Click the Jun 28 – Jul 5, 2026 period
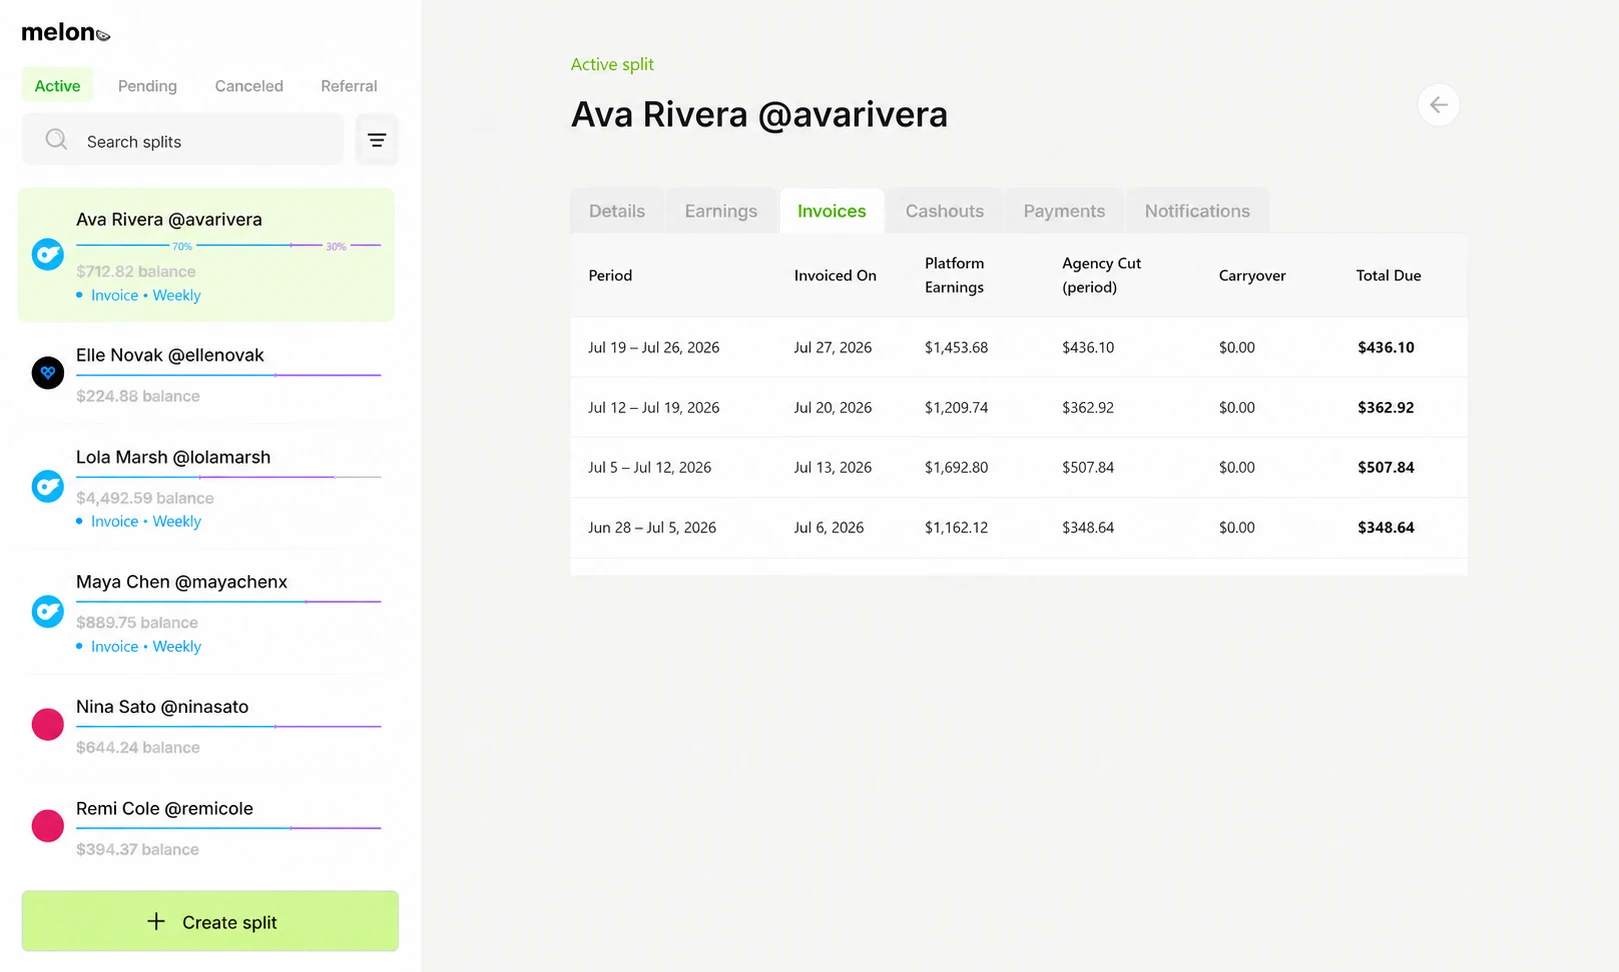The height and width of the screenshot is (972, 1619). pyautogui.click(x=652, y=527)
